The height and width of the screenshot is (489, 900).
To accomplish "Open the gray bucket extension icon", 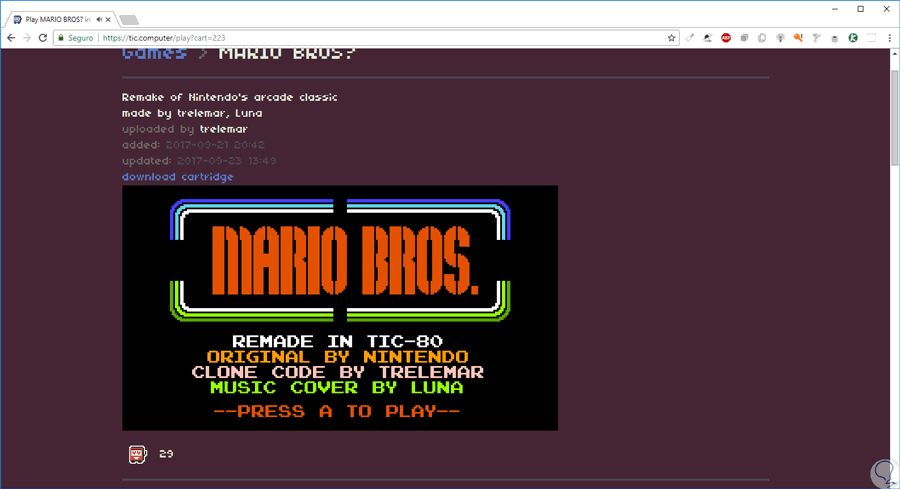I will click(x=835, y=38).
